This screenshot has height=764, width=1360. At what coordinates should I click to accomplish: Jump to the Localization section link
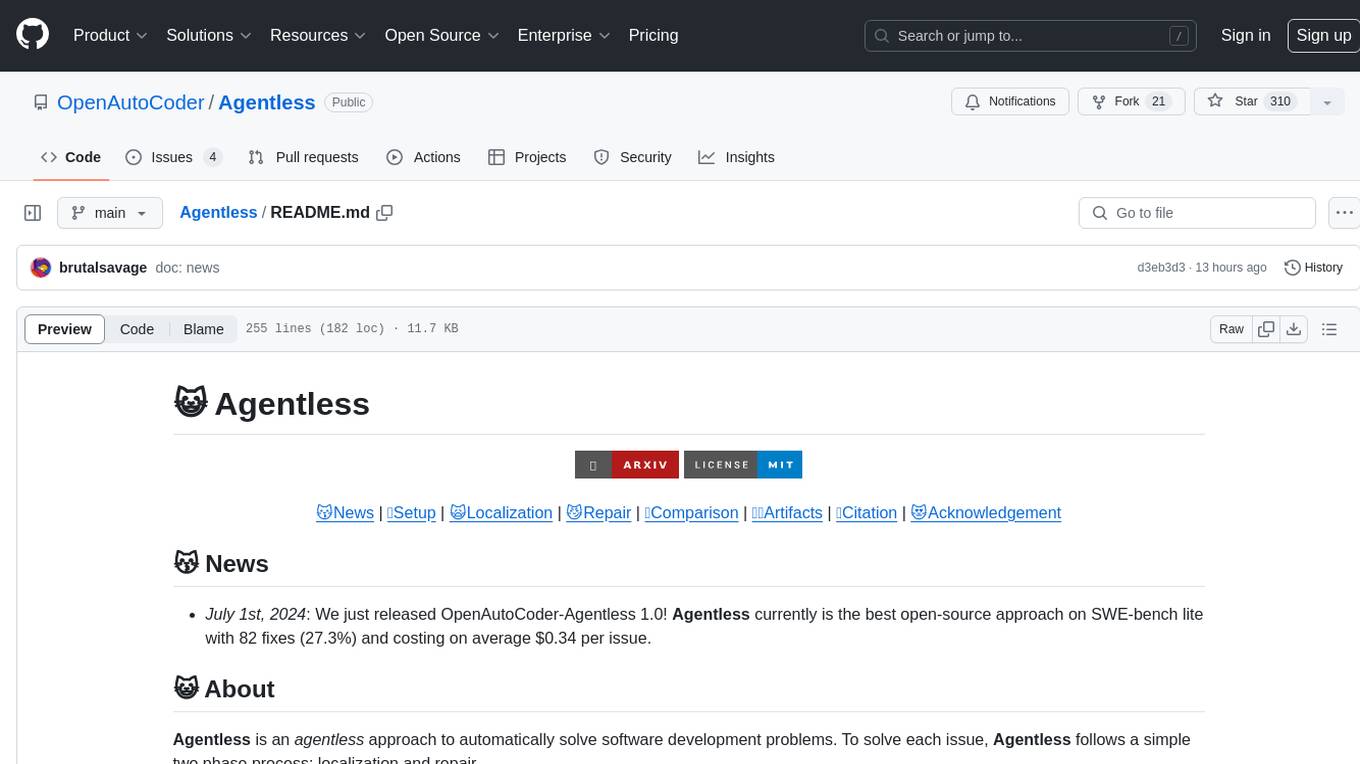coord(501,513)
